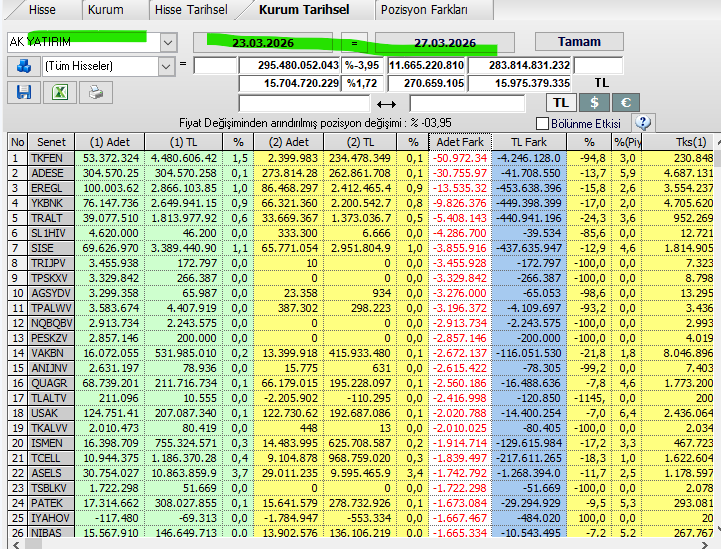Go to Pozisyon Farkları tab
Screen dimensions: 721x549
[x=424, y=10]
